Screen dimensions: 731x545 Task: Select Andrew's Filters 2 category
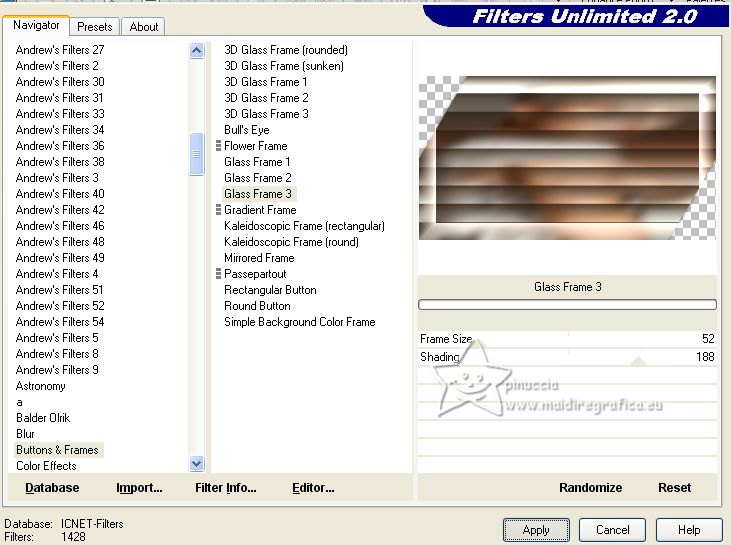pyautogui.click(x=57, y=66)
